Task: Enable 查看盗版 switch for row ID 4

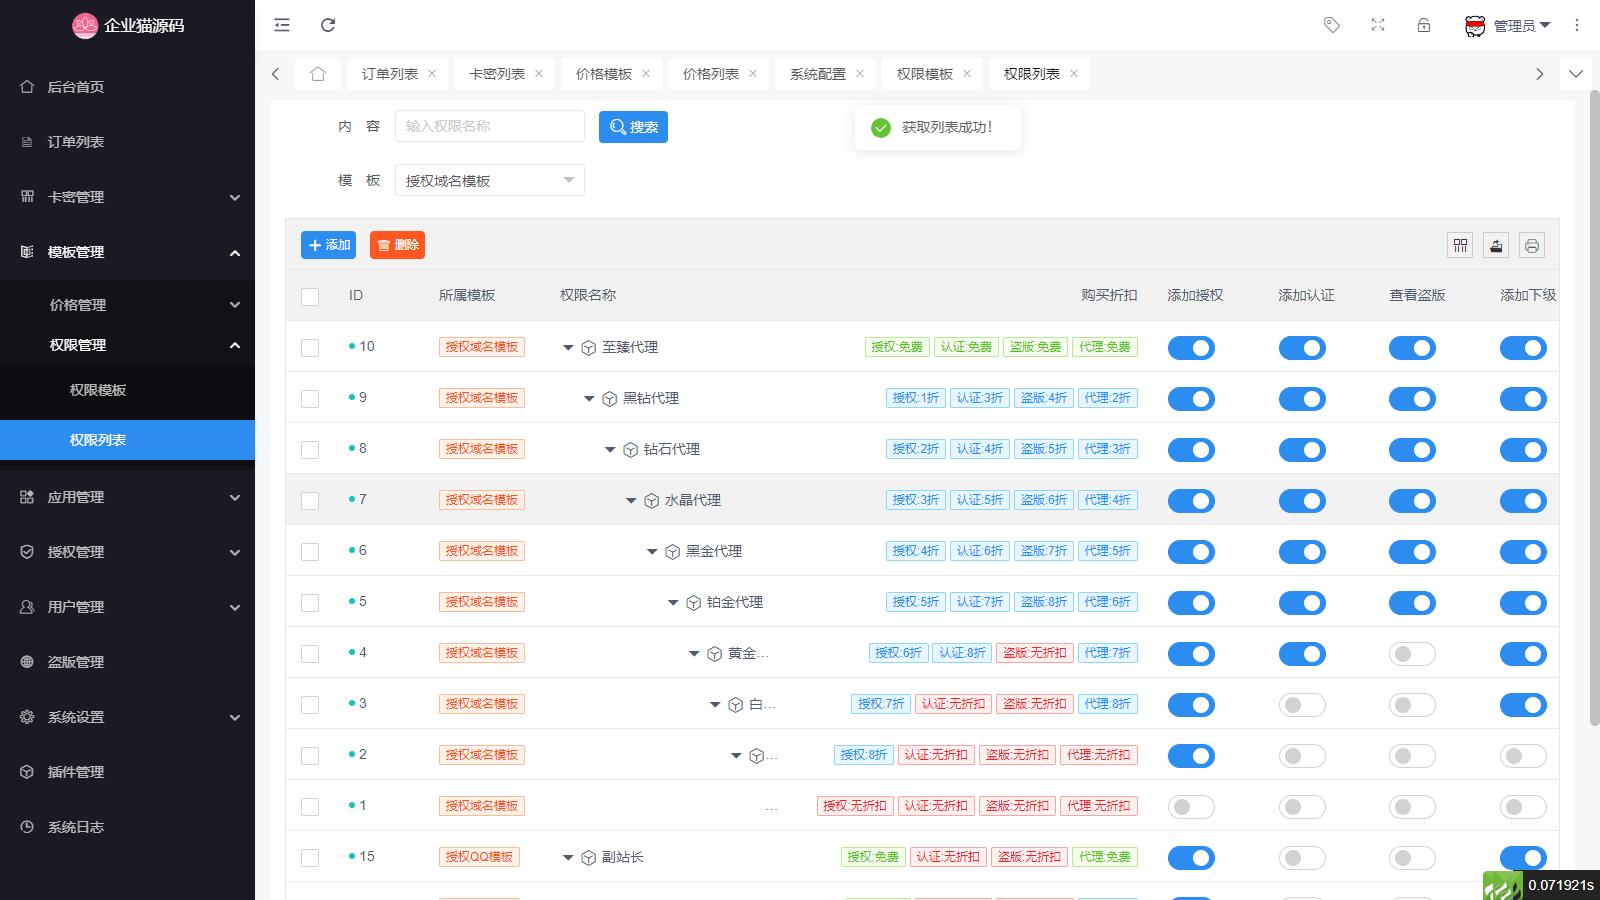Action: tap(1412, 654)
